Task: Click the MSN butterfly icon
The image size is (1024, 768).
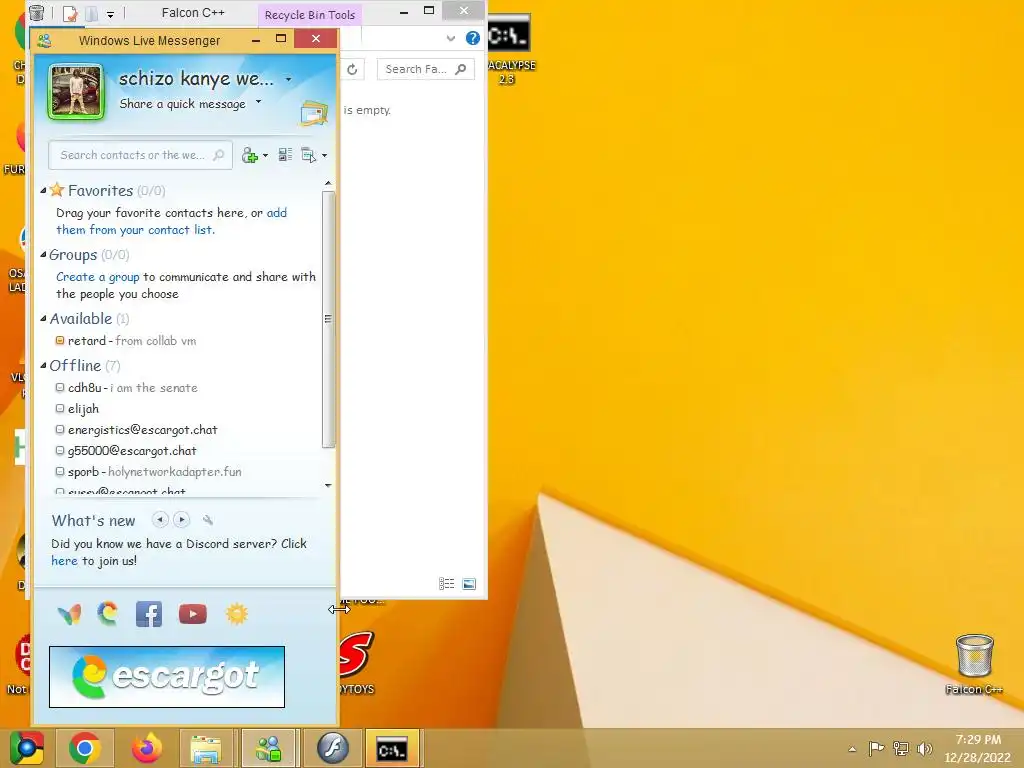Action: (69, 615)
